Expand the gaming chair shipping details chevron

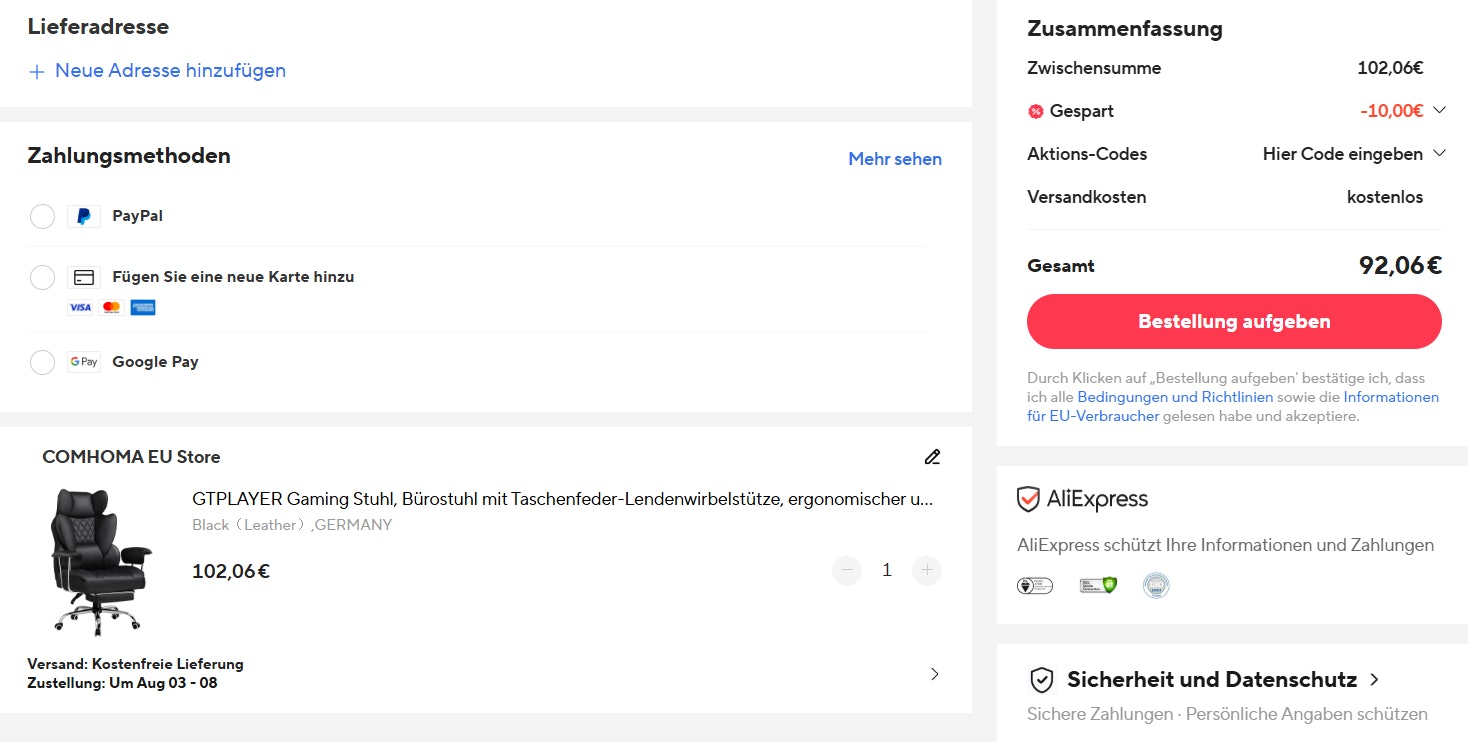pyautogui.click(x=934, y=674)
